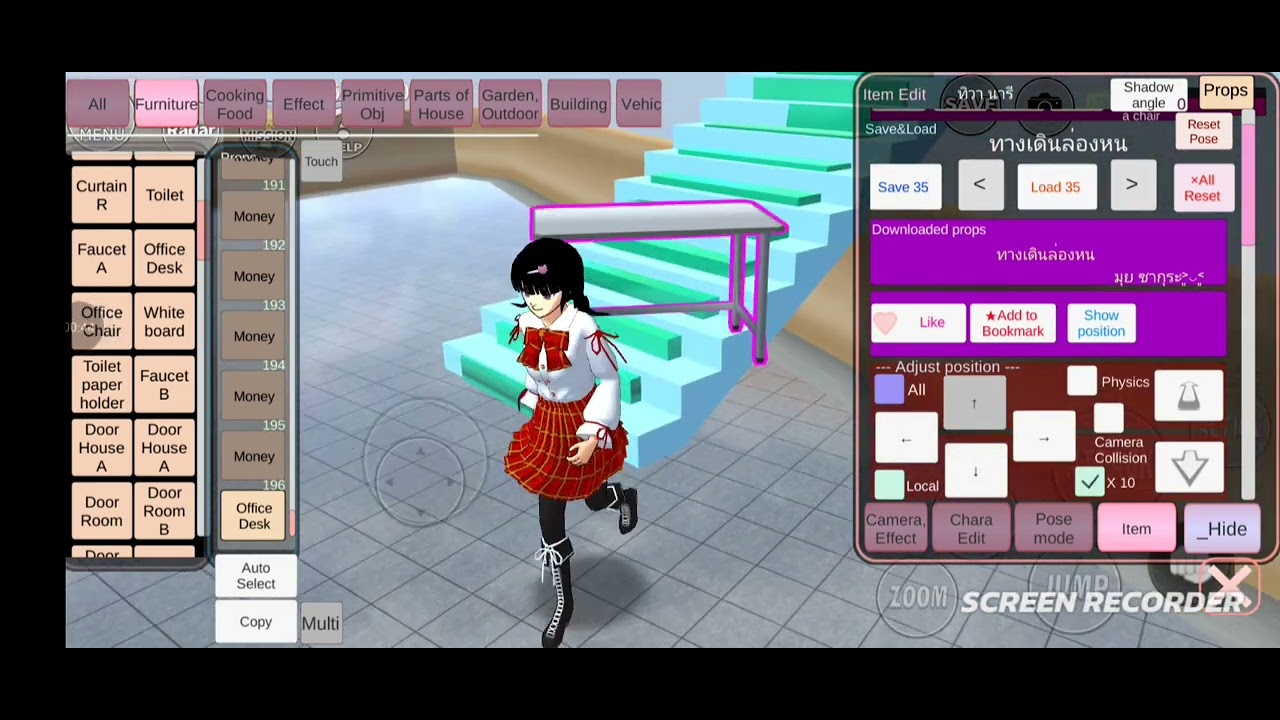The image size is (1280, 720).
Task: Nudge the item with the right arrow button
Action: click(1043, 438)
